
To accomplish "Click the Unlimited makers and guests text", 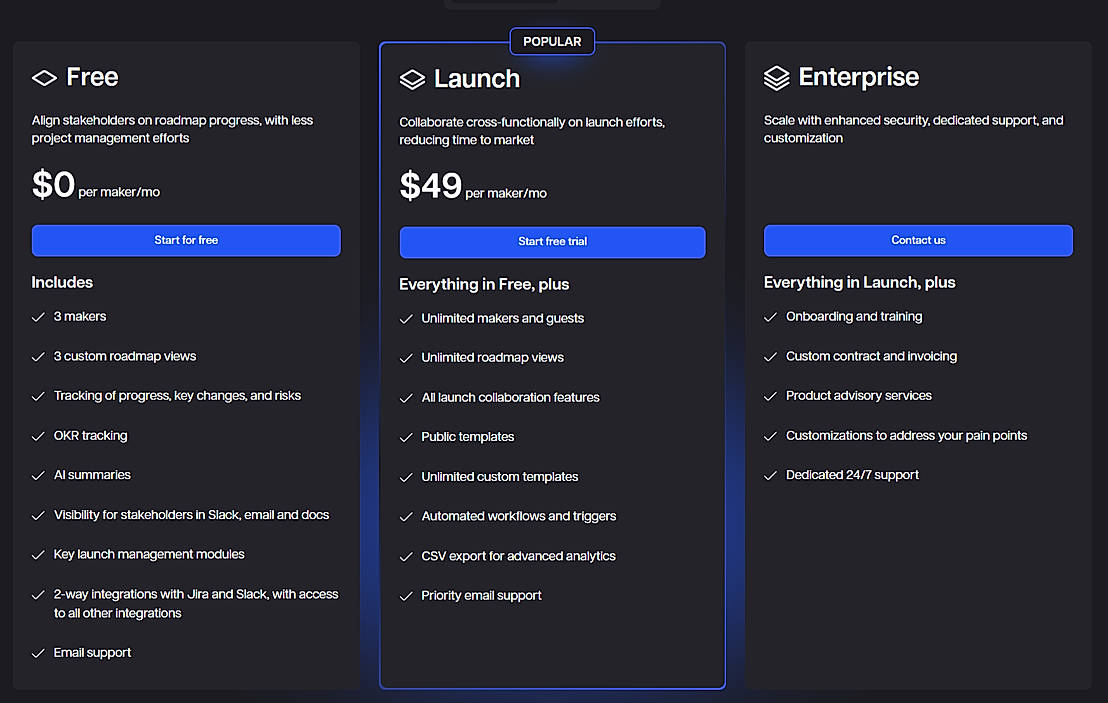I will 502,318.
